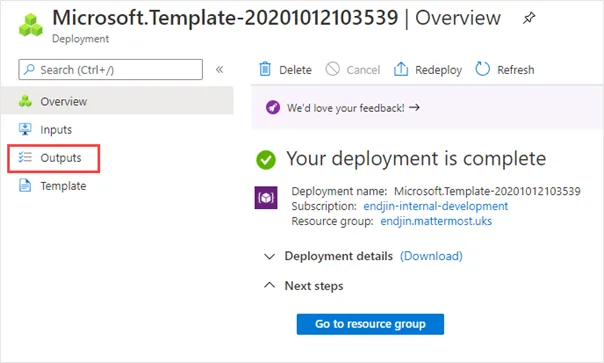Click the Deployment name value text
This screenshot has width=604, height=363.
[x=487, y=191]
